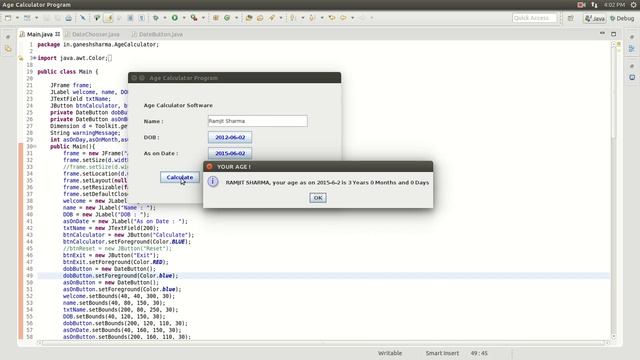Click the 'btnExit.setForeground(Color.RED);' line
Viewport: 640px width, 360px height.
(116, 262)
